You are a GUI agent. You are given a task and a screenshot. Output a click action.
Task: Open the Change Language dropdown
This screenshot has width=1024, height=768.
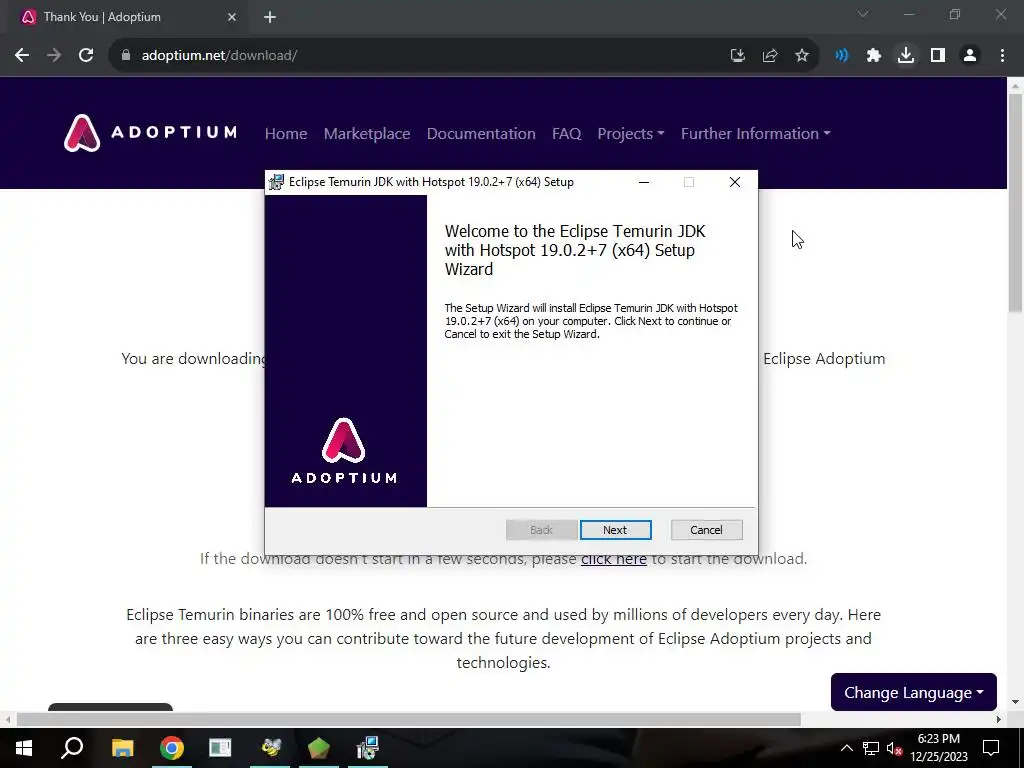pos(914,692)
